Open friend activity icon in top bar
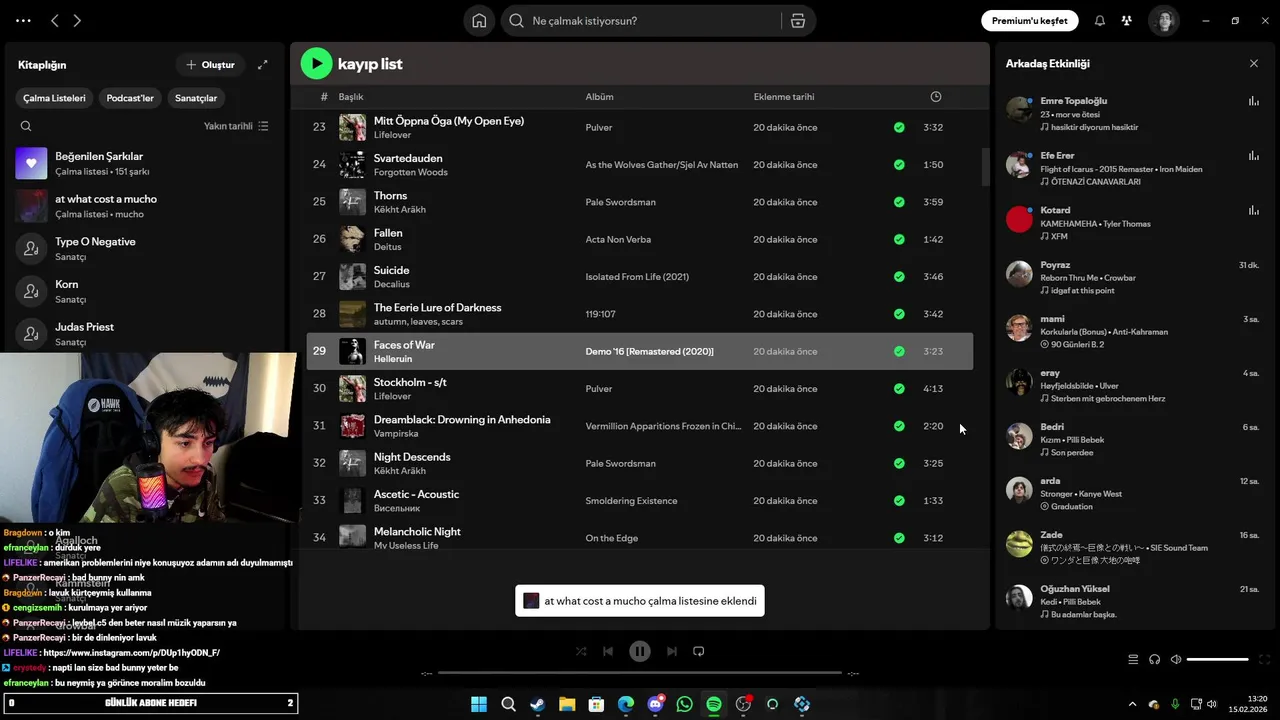The image size is (1280, 720). coord(1126,21)
